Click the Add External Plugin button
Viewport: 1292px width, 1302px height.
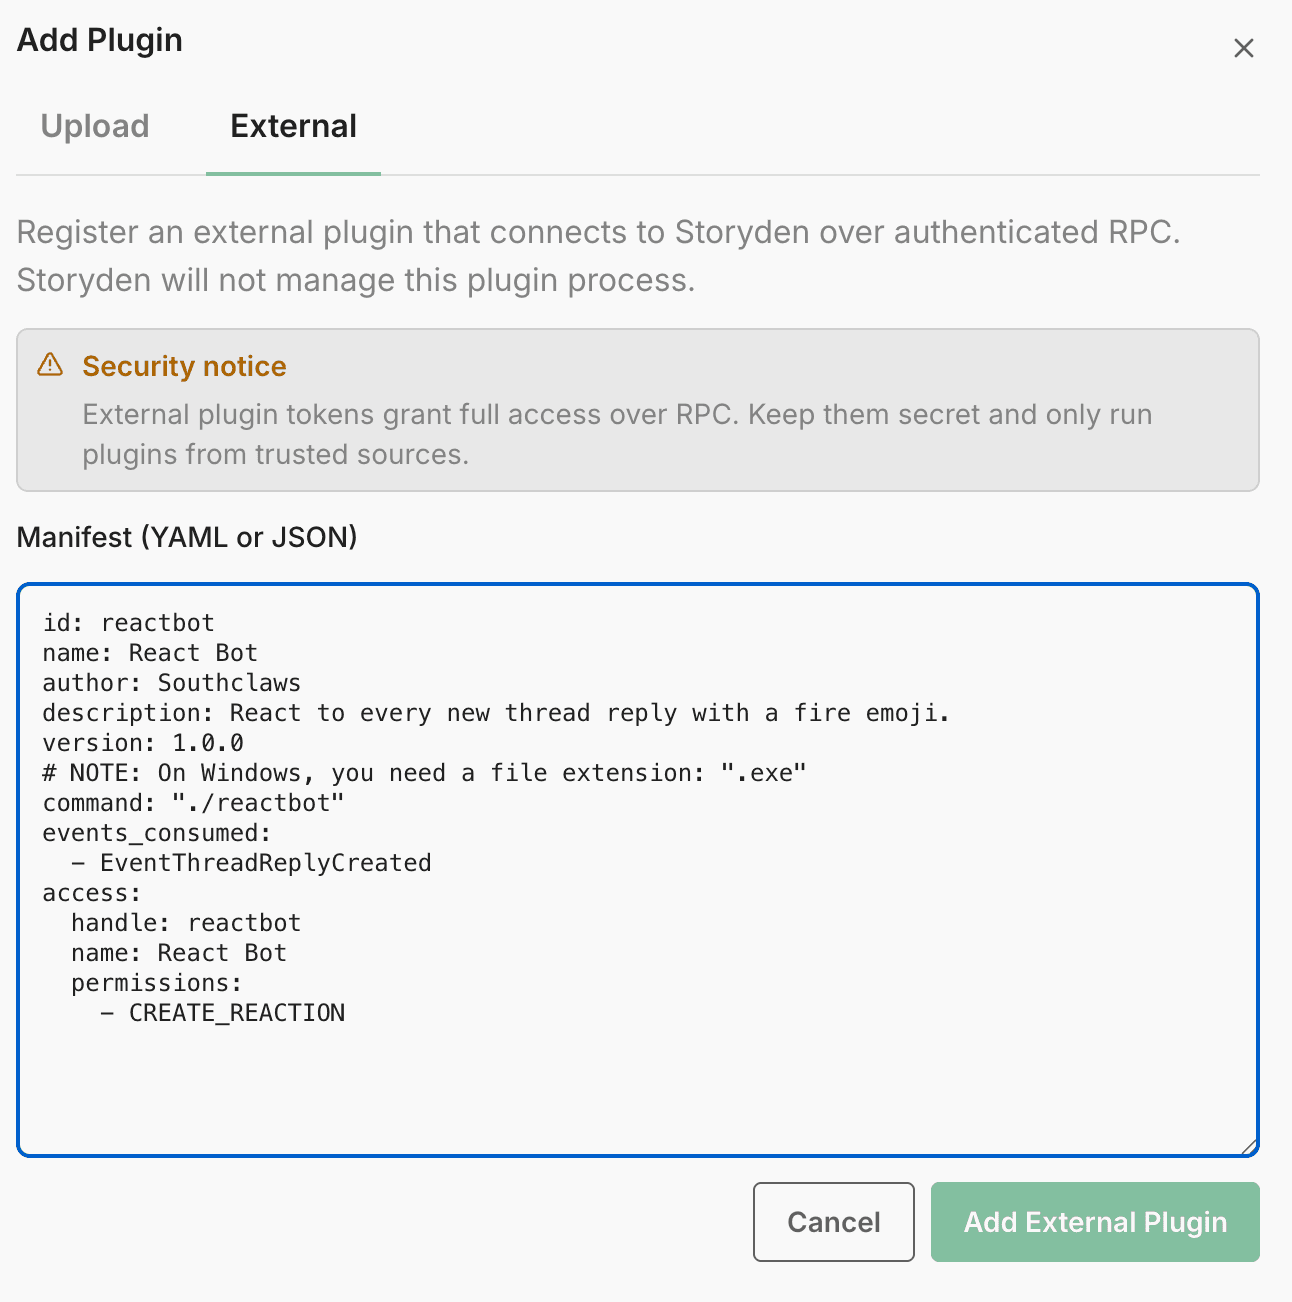(x=1094, y=1222)
